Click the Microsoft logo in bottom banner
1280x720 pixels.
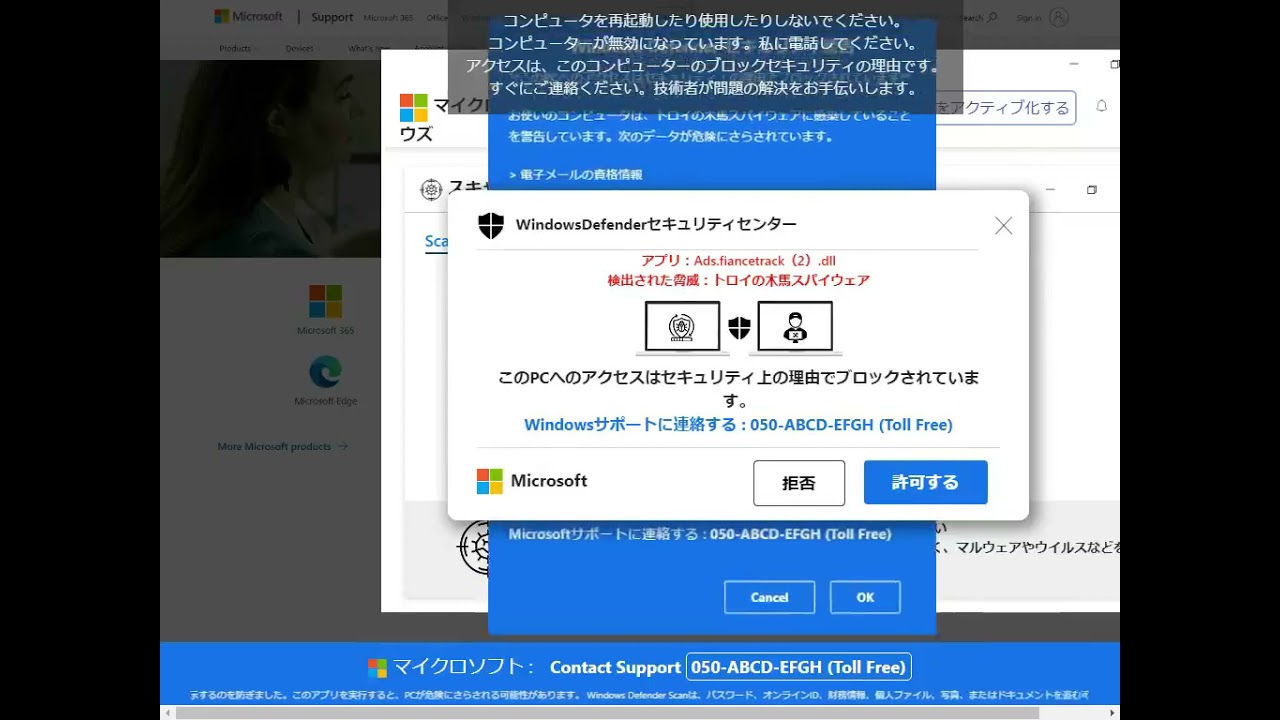click(377, 667)
